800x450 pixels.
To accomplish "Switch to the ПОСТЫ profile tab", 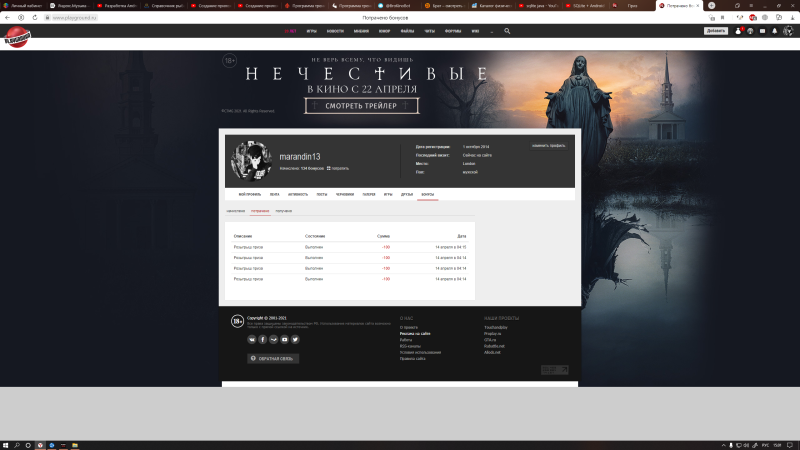I will [322, 194].
